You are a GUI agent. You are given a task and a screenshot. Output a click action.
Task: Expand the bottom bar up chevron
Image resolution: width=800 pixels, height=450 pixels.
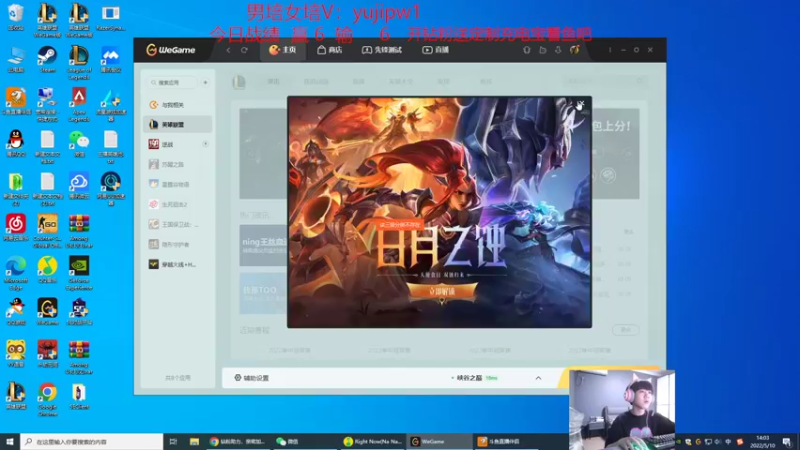click(538, 378)
